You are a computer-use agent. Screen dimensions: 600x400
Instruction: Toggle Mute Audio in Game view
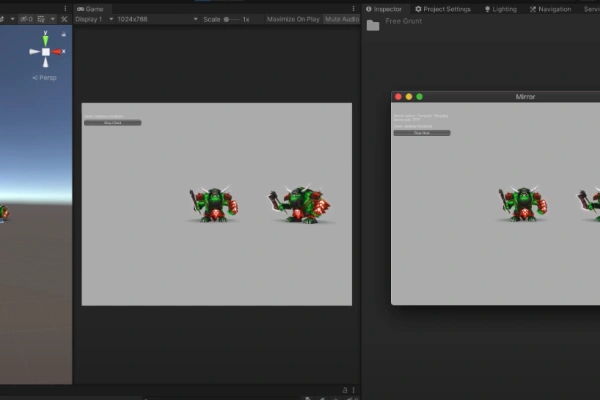tap(342, 19)
